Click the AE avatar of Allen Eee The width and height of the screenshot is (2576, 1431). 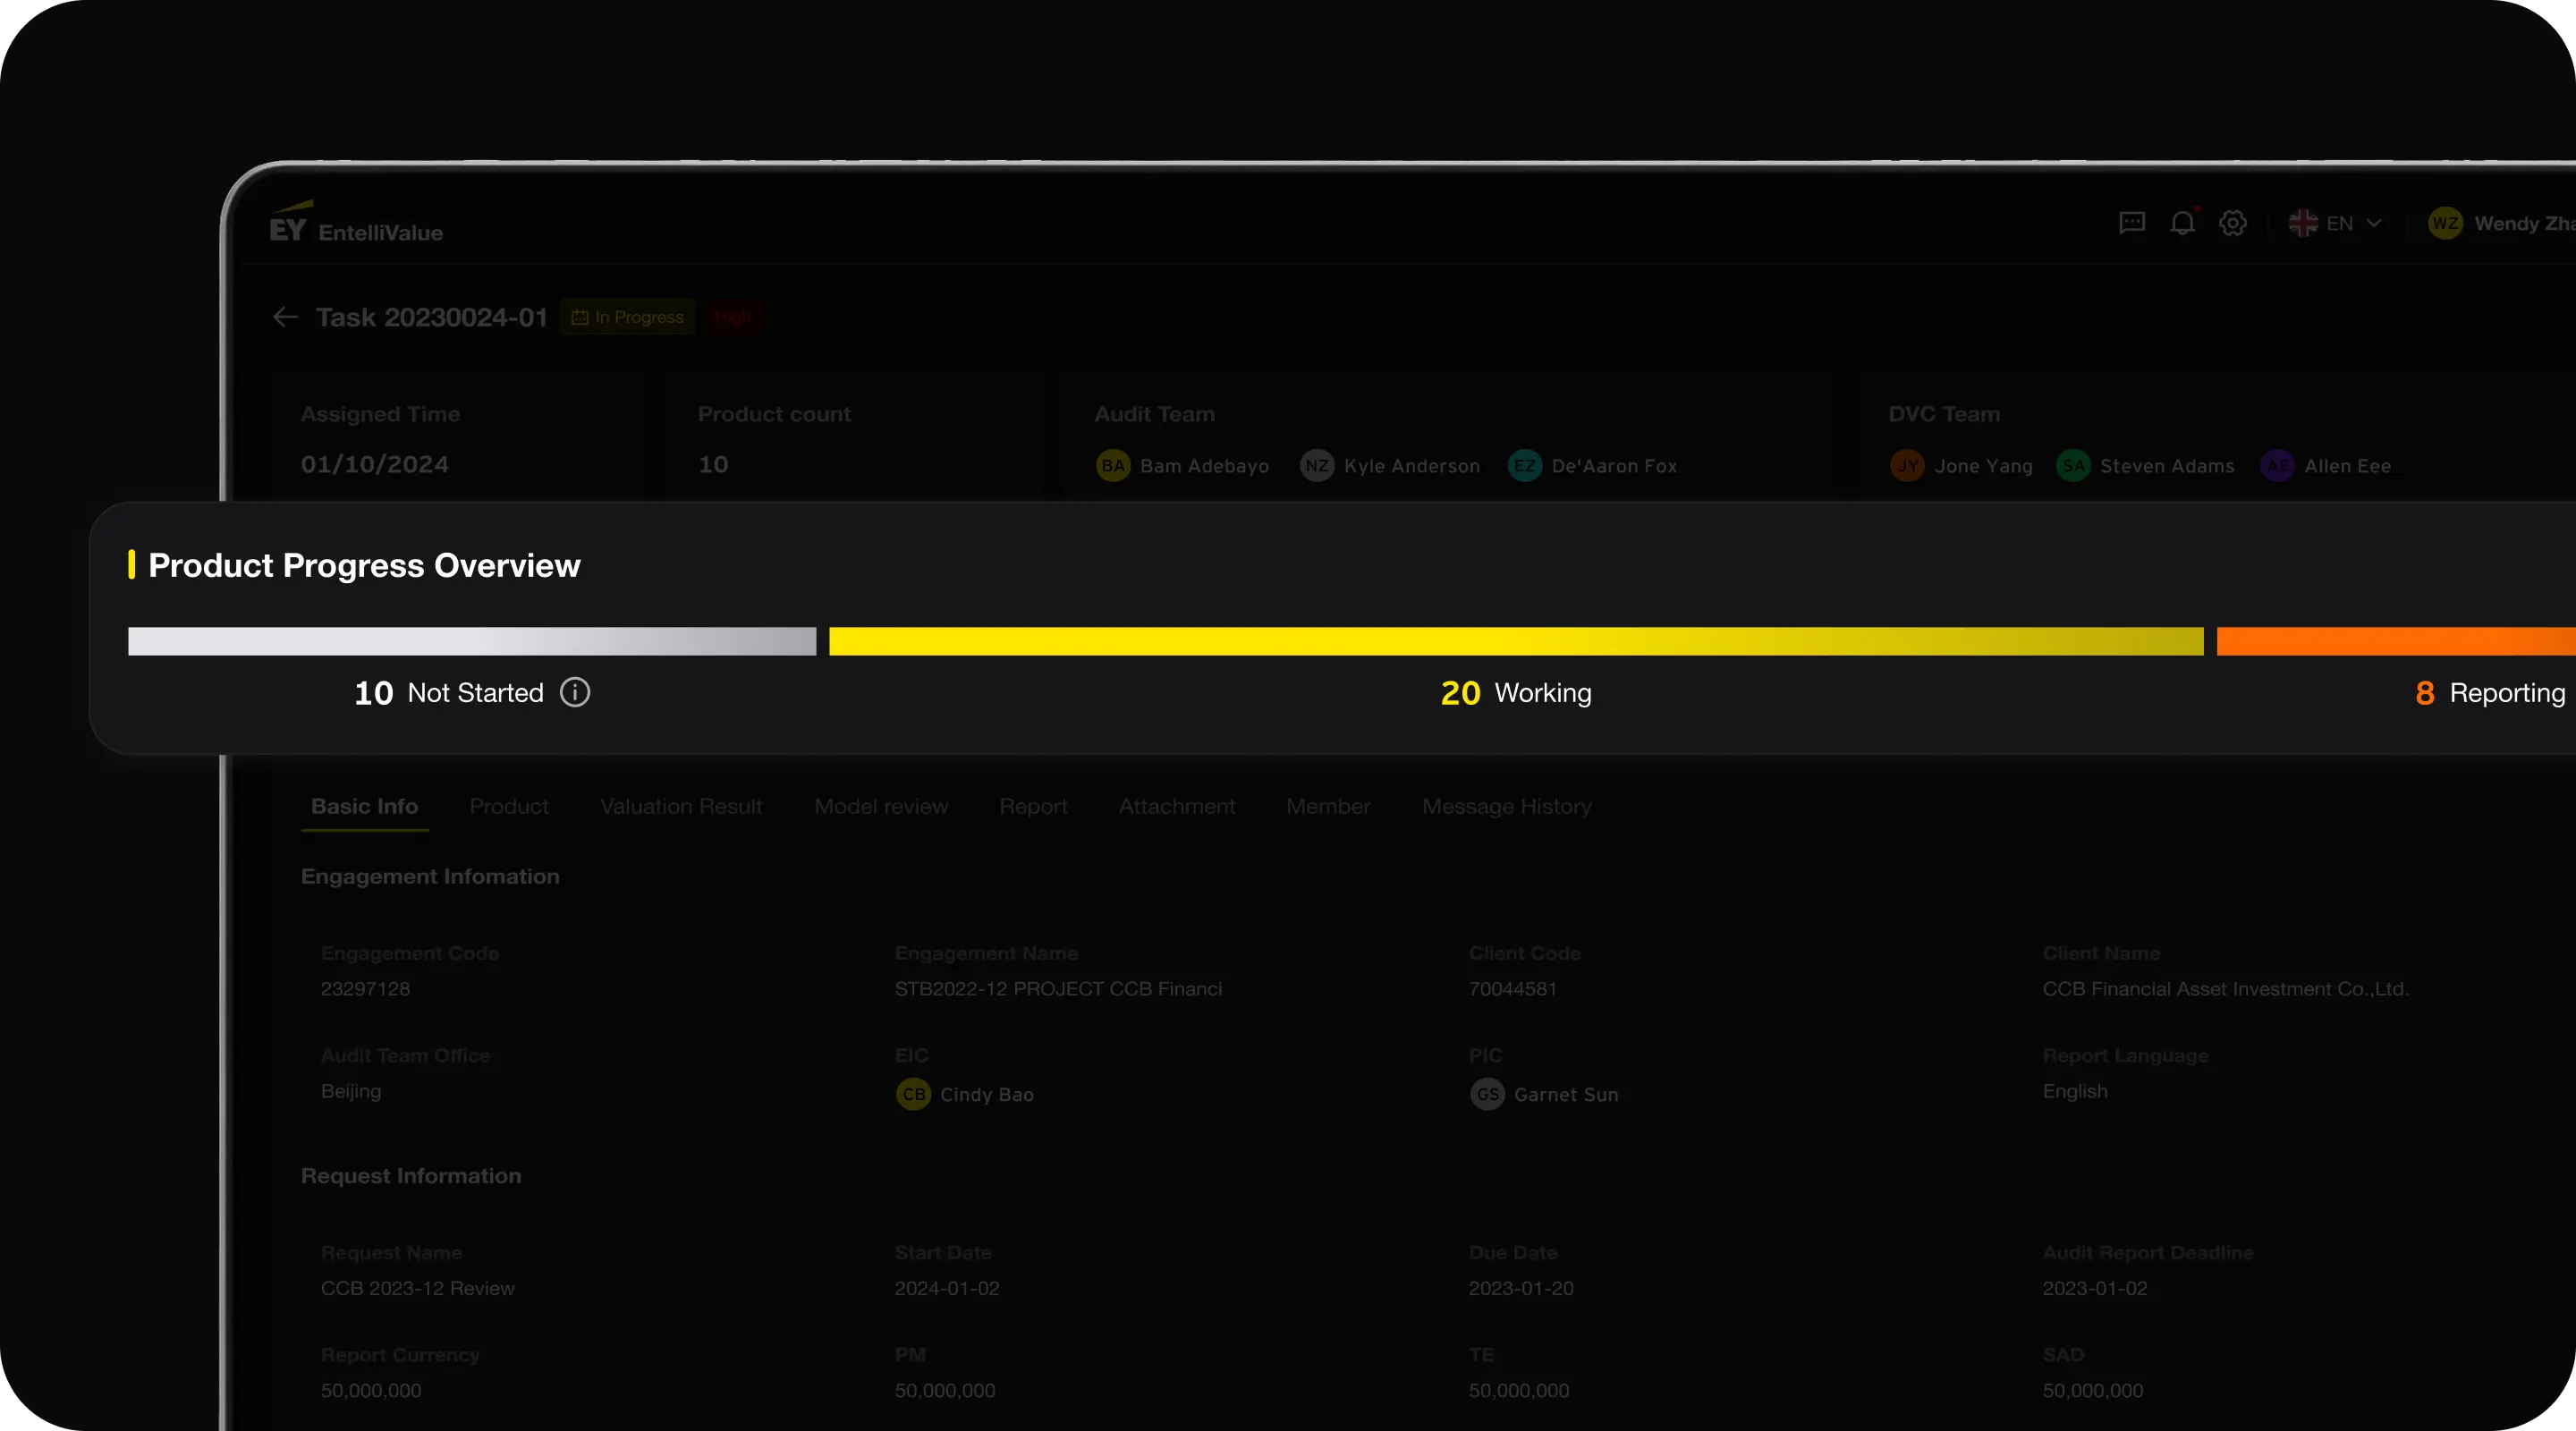point(2278,465)
